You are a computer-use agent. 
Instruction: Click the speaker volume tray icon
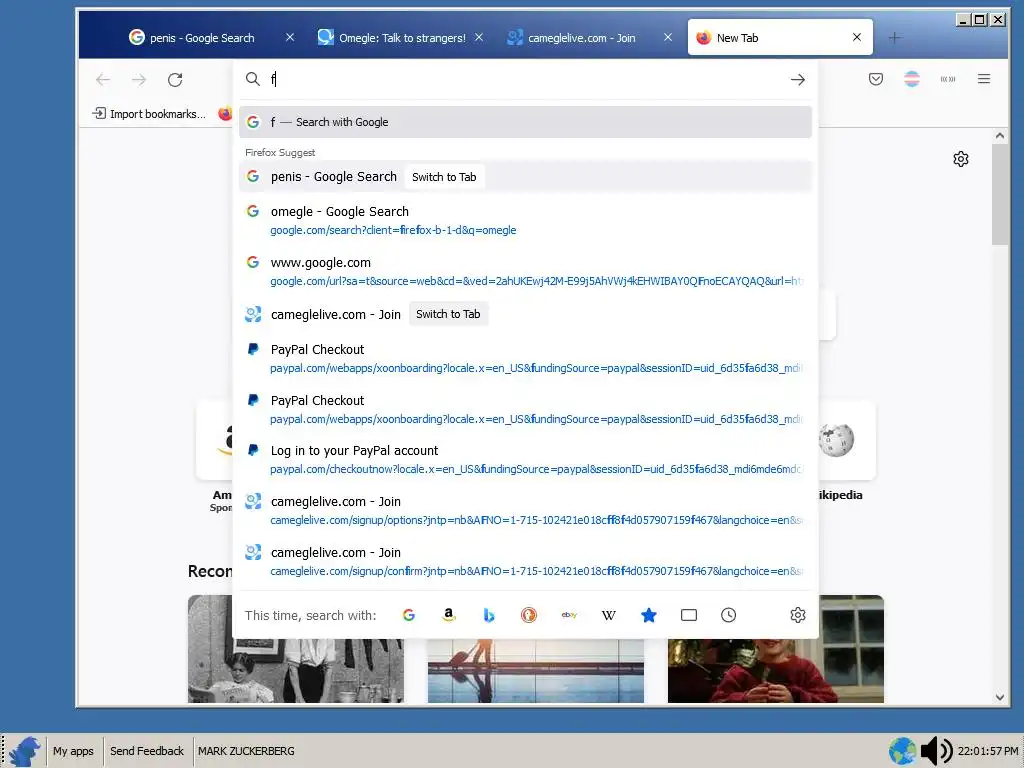[x=936, y=751]
